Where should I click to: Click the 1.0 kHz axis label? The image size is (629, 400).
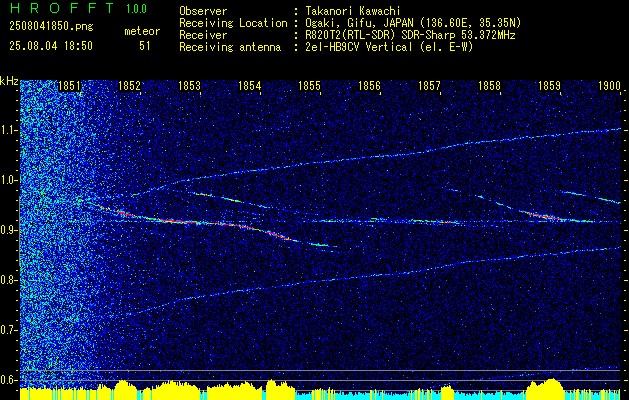point(9,181)
